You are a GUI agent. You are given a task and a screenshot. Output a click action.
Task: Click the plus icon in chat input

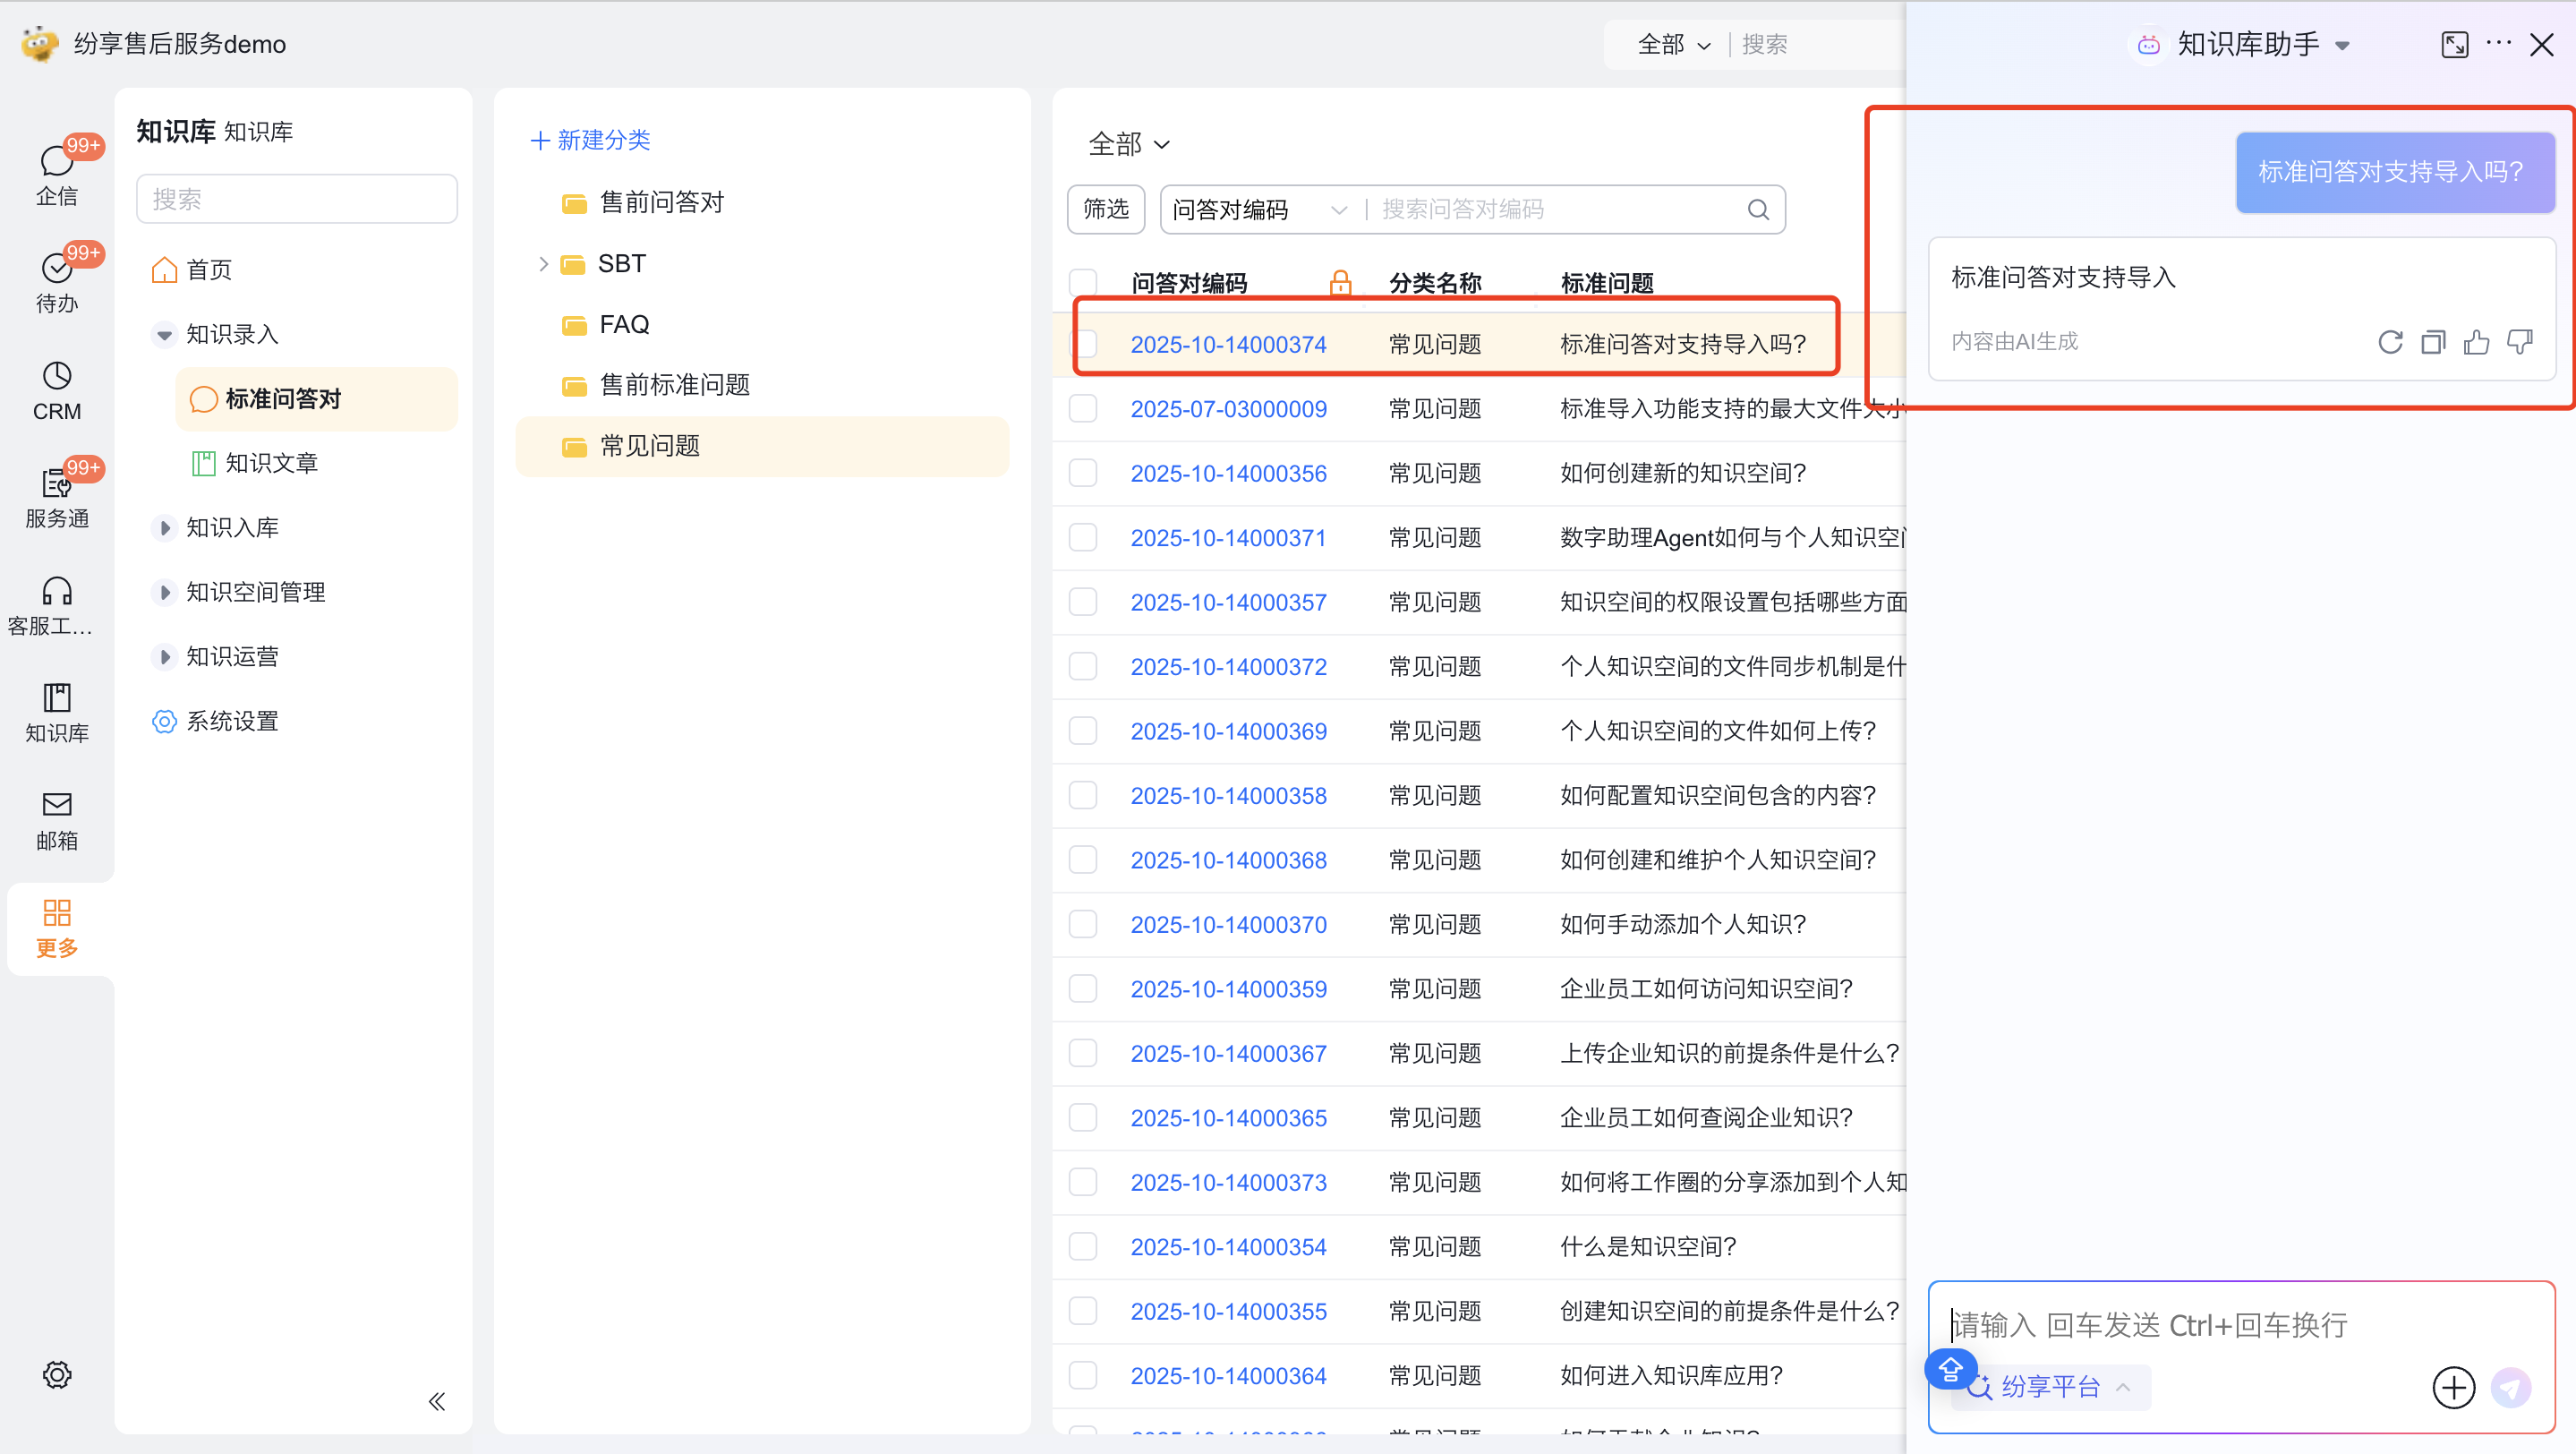[x=2453, y=1388]
